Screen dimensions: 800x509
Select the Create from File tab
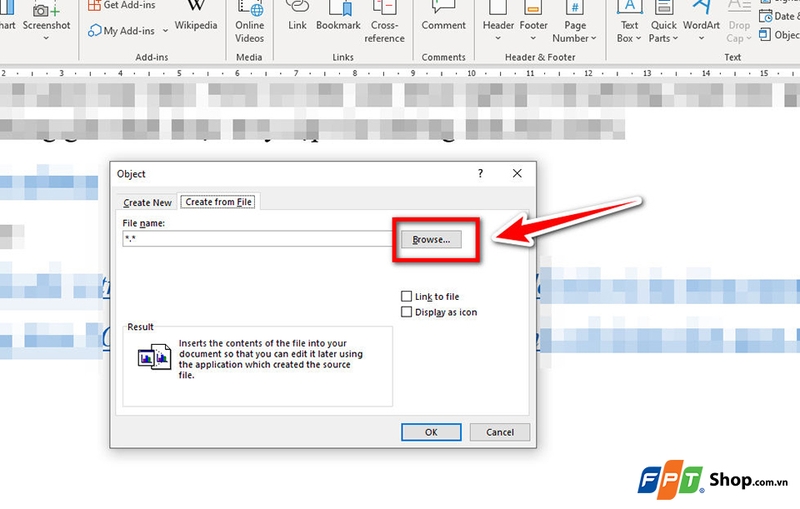point(218,201)
